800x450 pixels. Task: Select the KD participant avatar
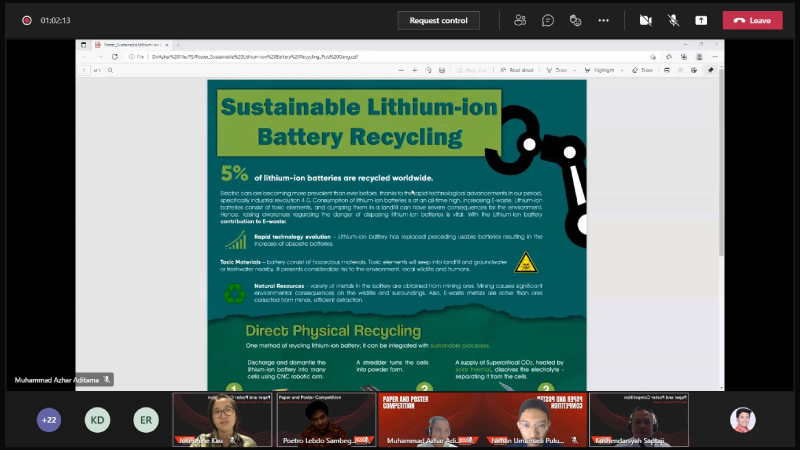point(97,420)
